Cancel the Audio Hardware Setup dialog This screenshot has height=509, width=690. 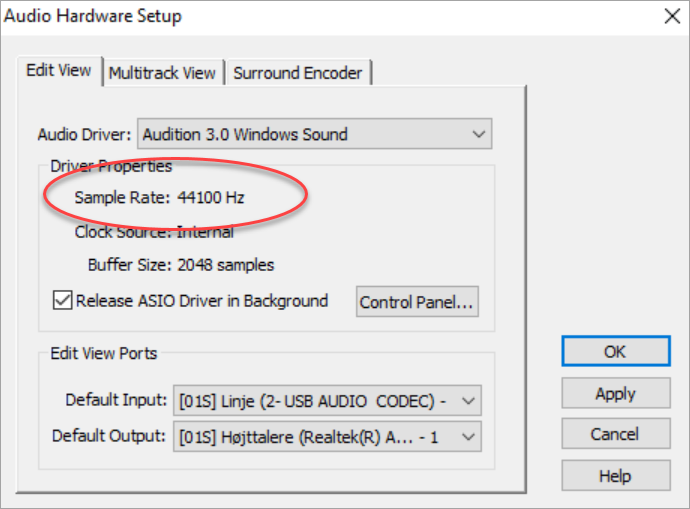point(615,434)
